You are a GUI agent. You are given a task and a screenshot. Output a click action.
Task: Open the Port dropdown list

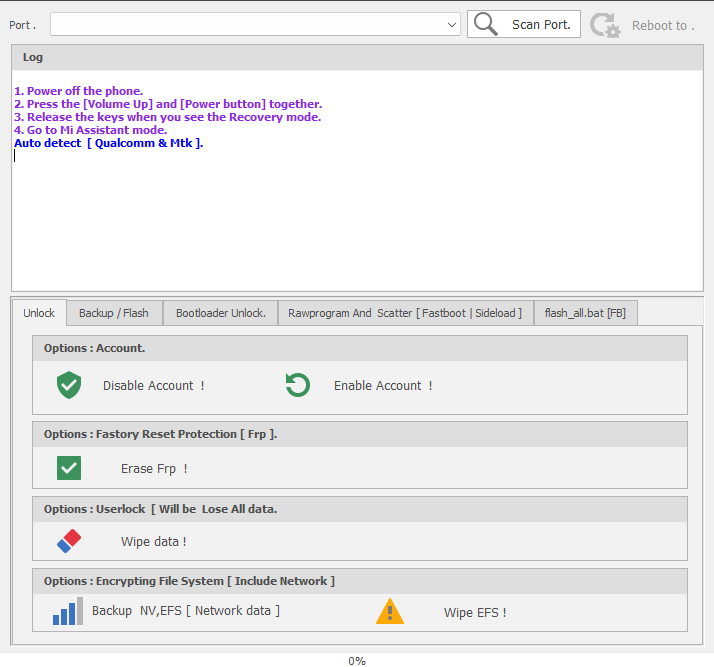(x=451, y=25)
